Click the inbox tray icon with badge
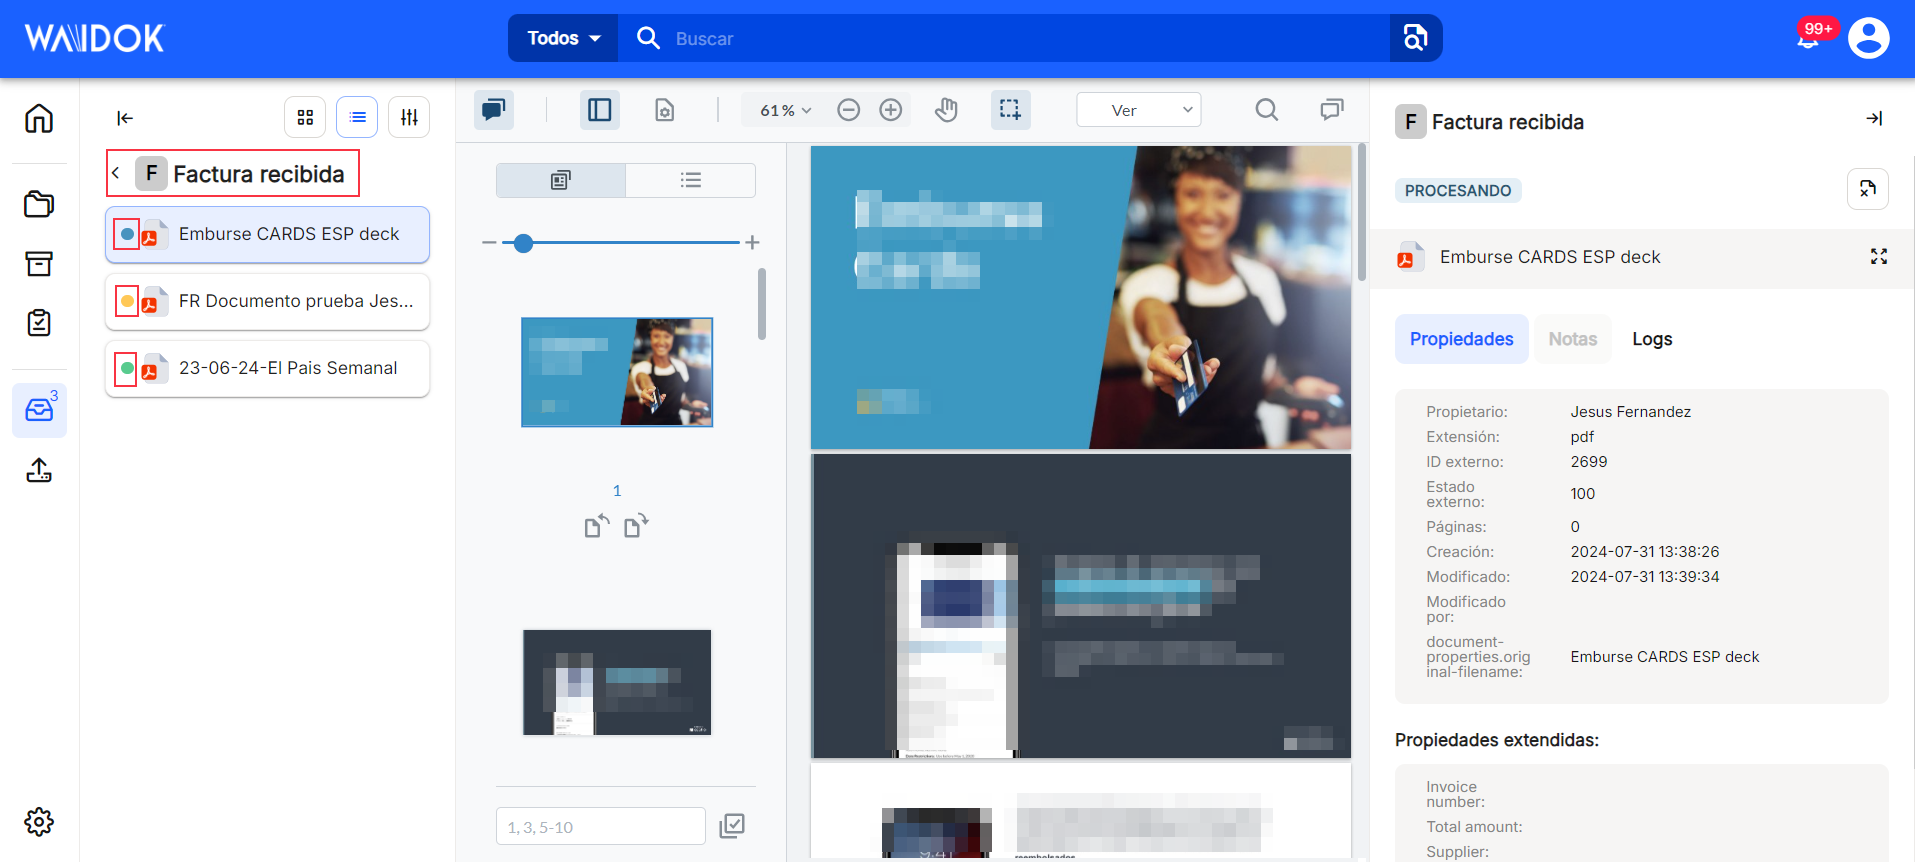Screen dimensions: 1915x862 click(40, 410)
